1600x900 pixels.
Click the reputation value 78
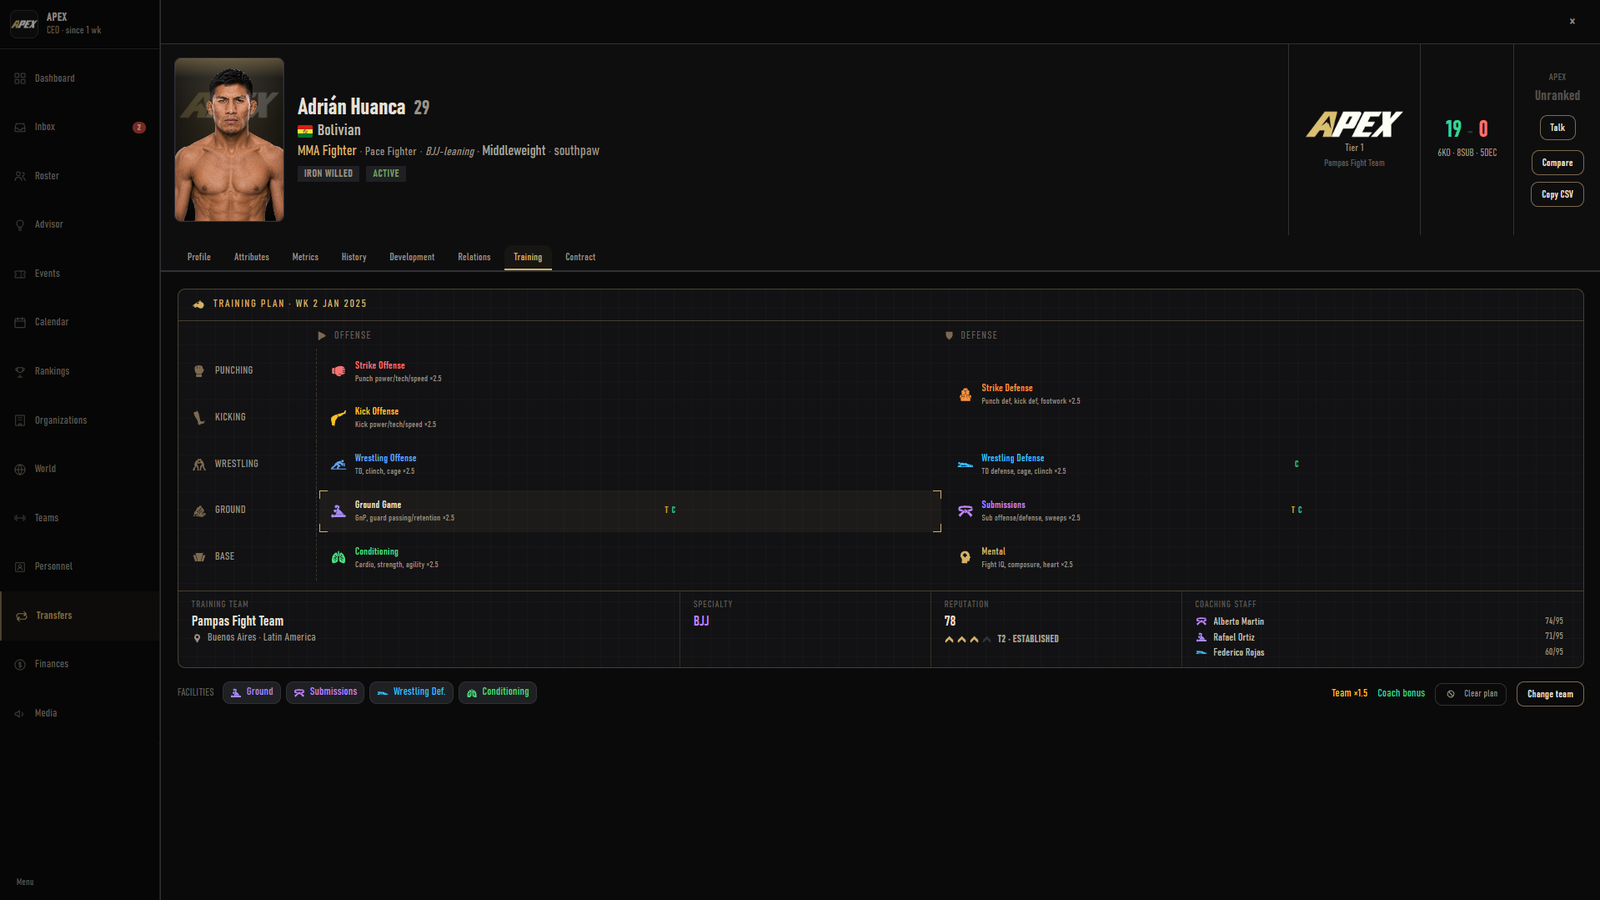coord(950,621)
